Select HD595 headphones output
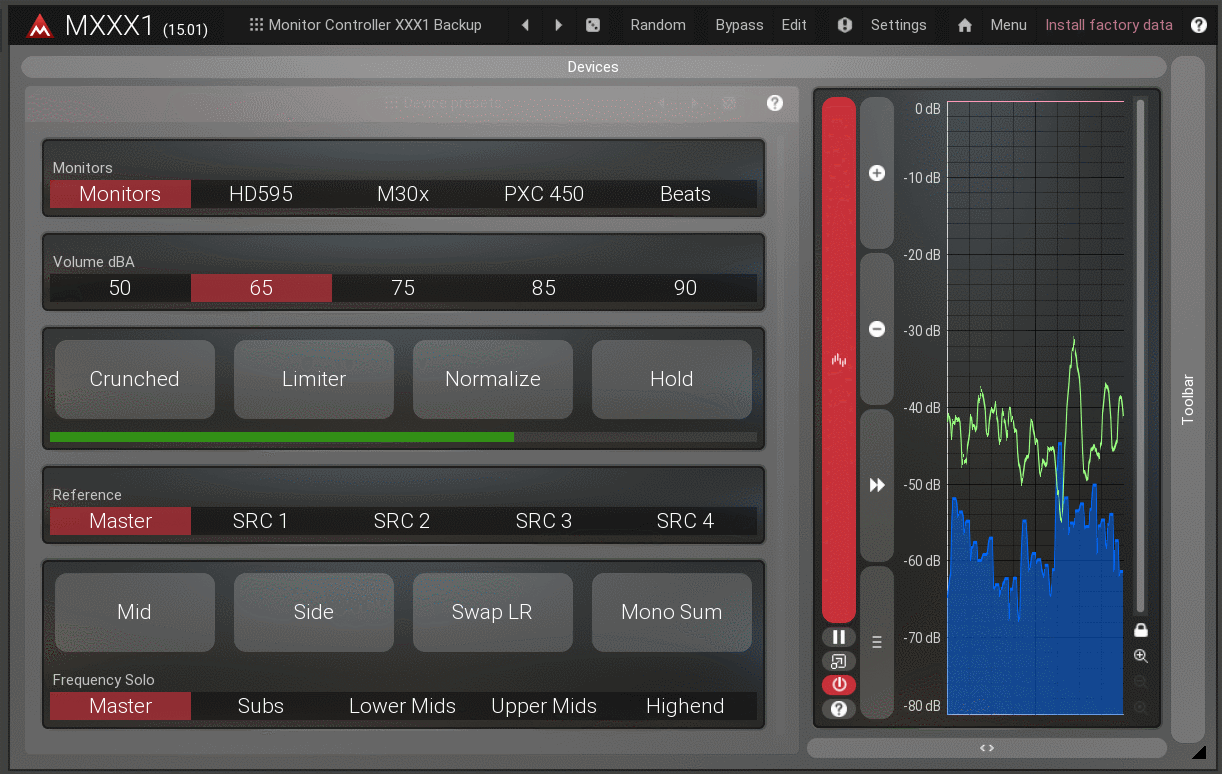The image size is (1222, 774). pyautogui.click(x=261, y=194)
